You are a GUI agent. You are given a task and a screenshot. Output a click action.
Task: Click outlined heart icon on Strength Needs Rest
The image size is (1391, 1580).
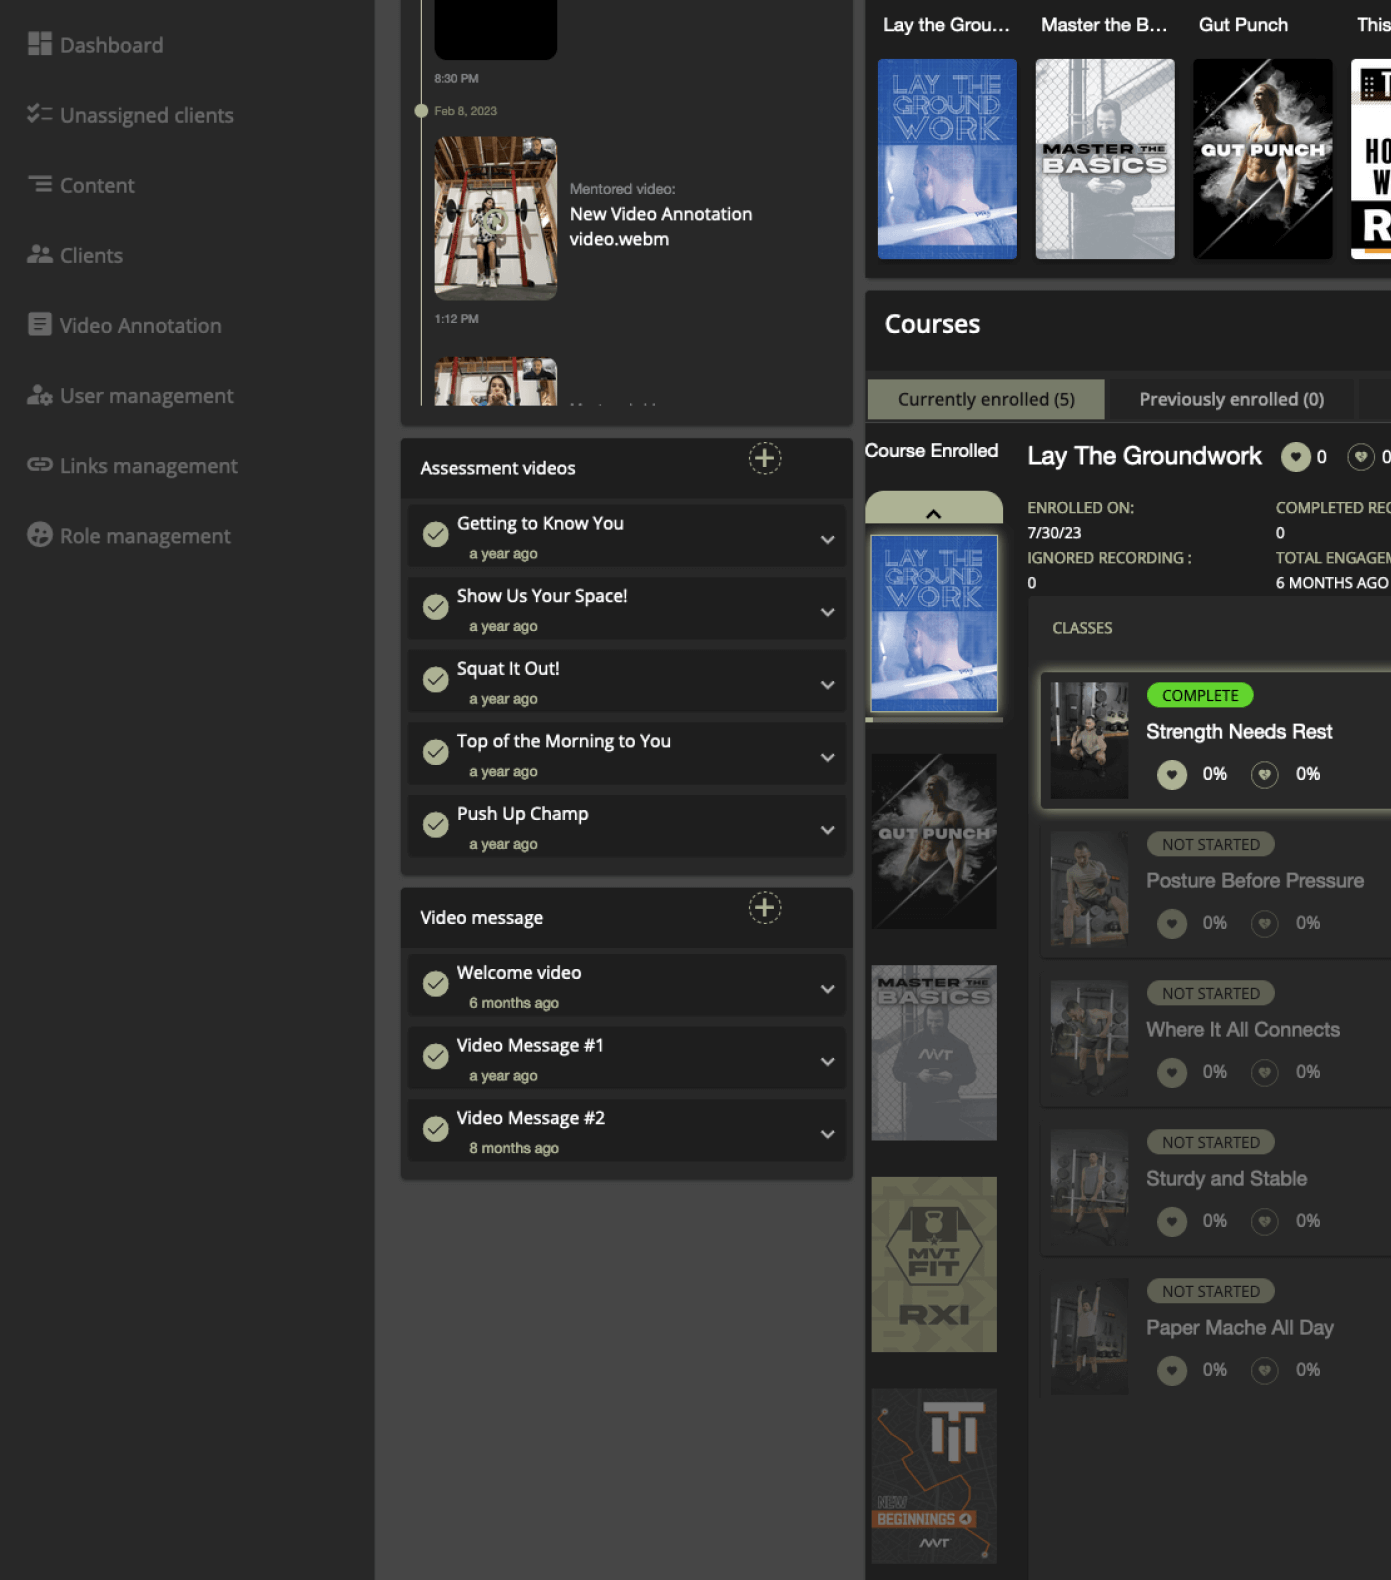[1265, 774]
